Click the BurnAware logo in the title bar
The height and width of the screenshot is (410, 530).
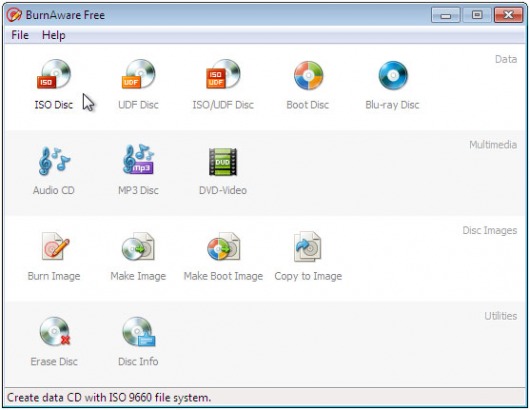click(14, 15)
